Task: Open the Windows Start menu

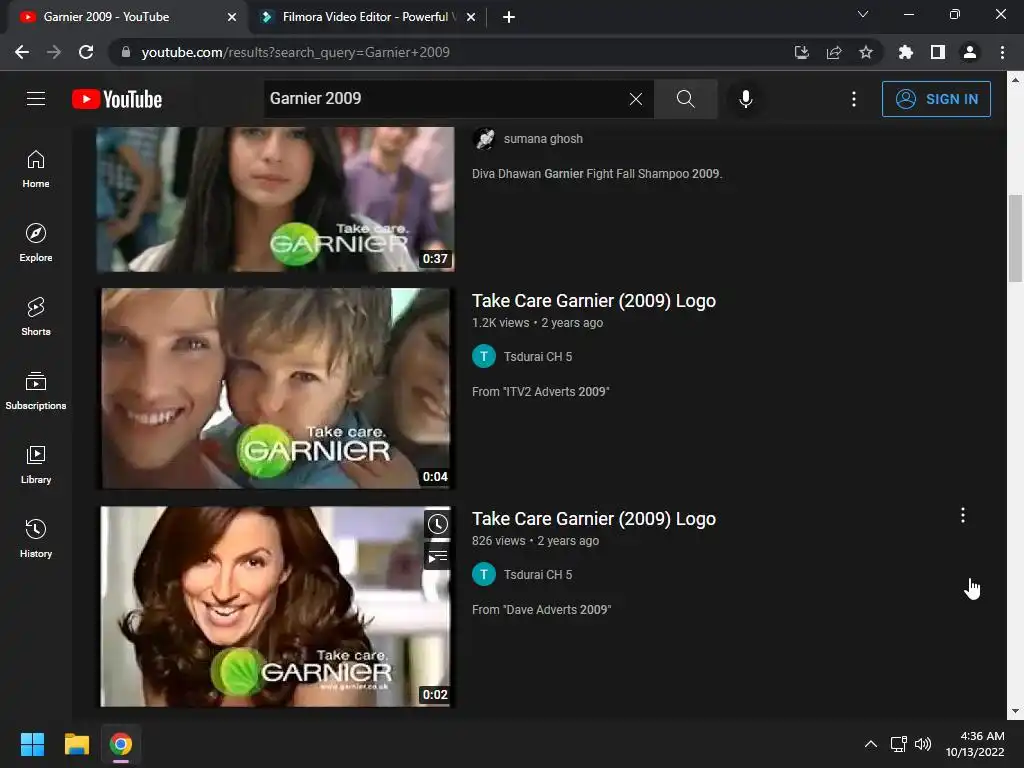Action: pos(32,744)
